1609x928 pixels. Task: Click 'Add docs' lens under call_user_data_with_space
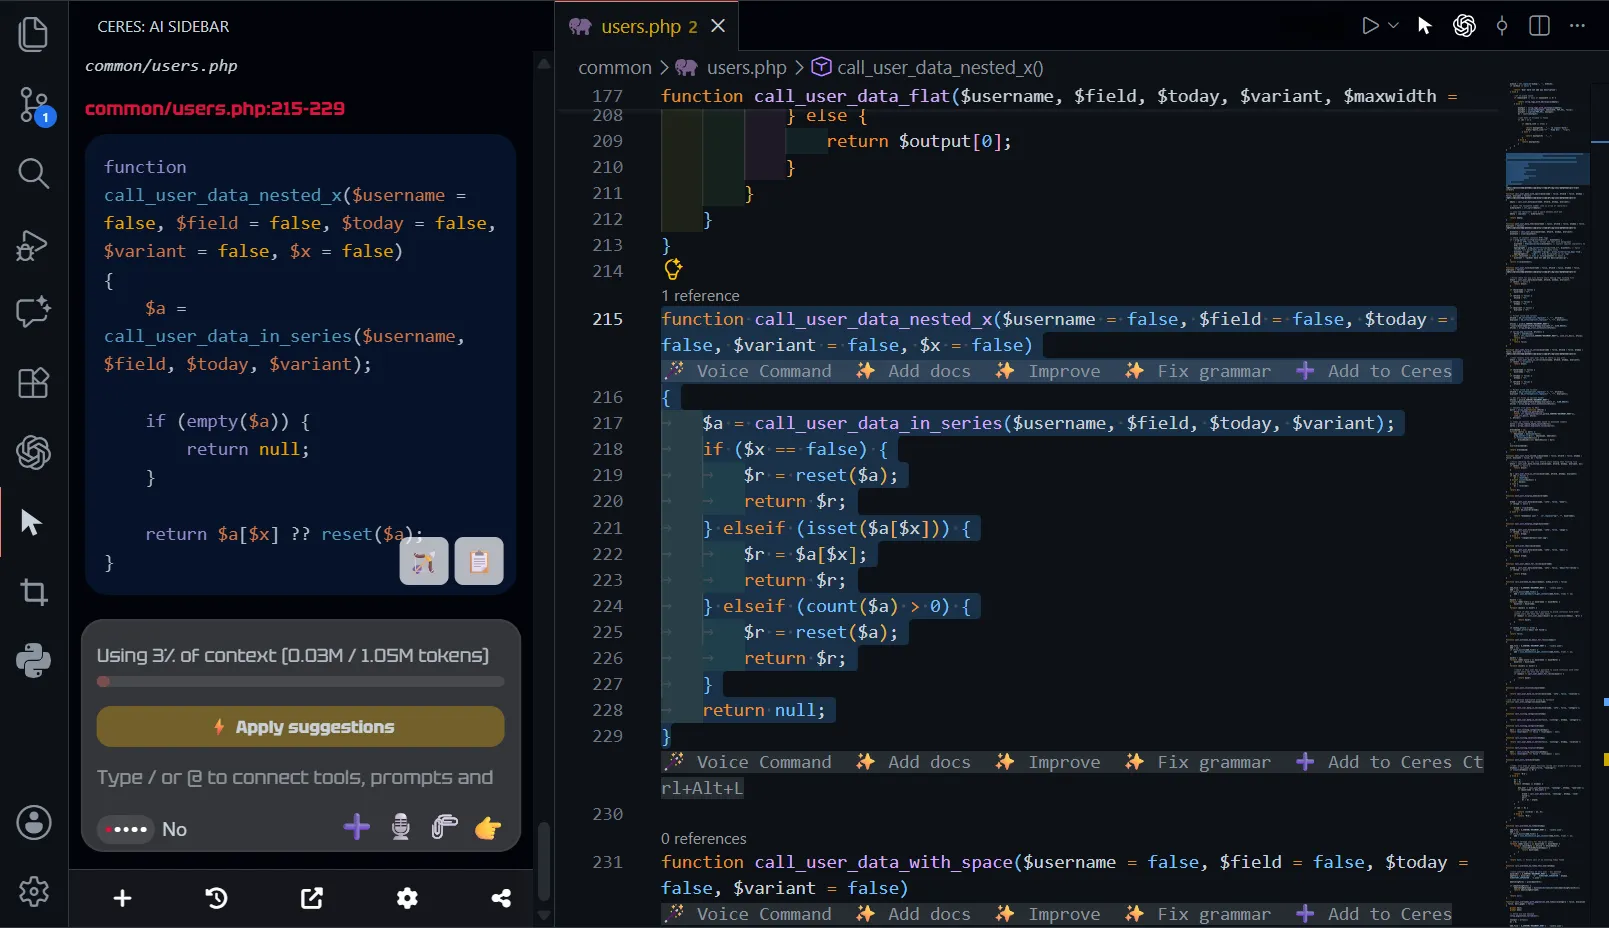click(x=914, y=914)
